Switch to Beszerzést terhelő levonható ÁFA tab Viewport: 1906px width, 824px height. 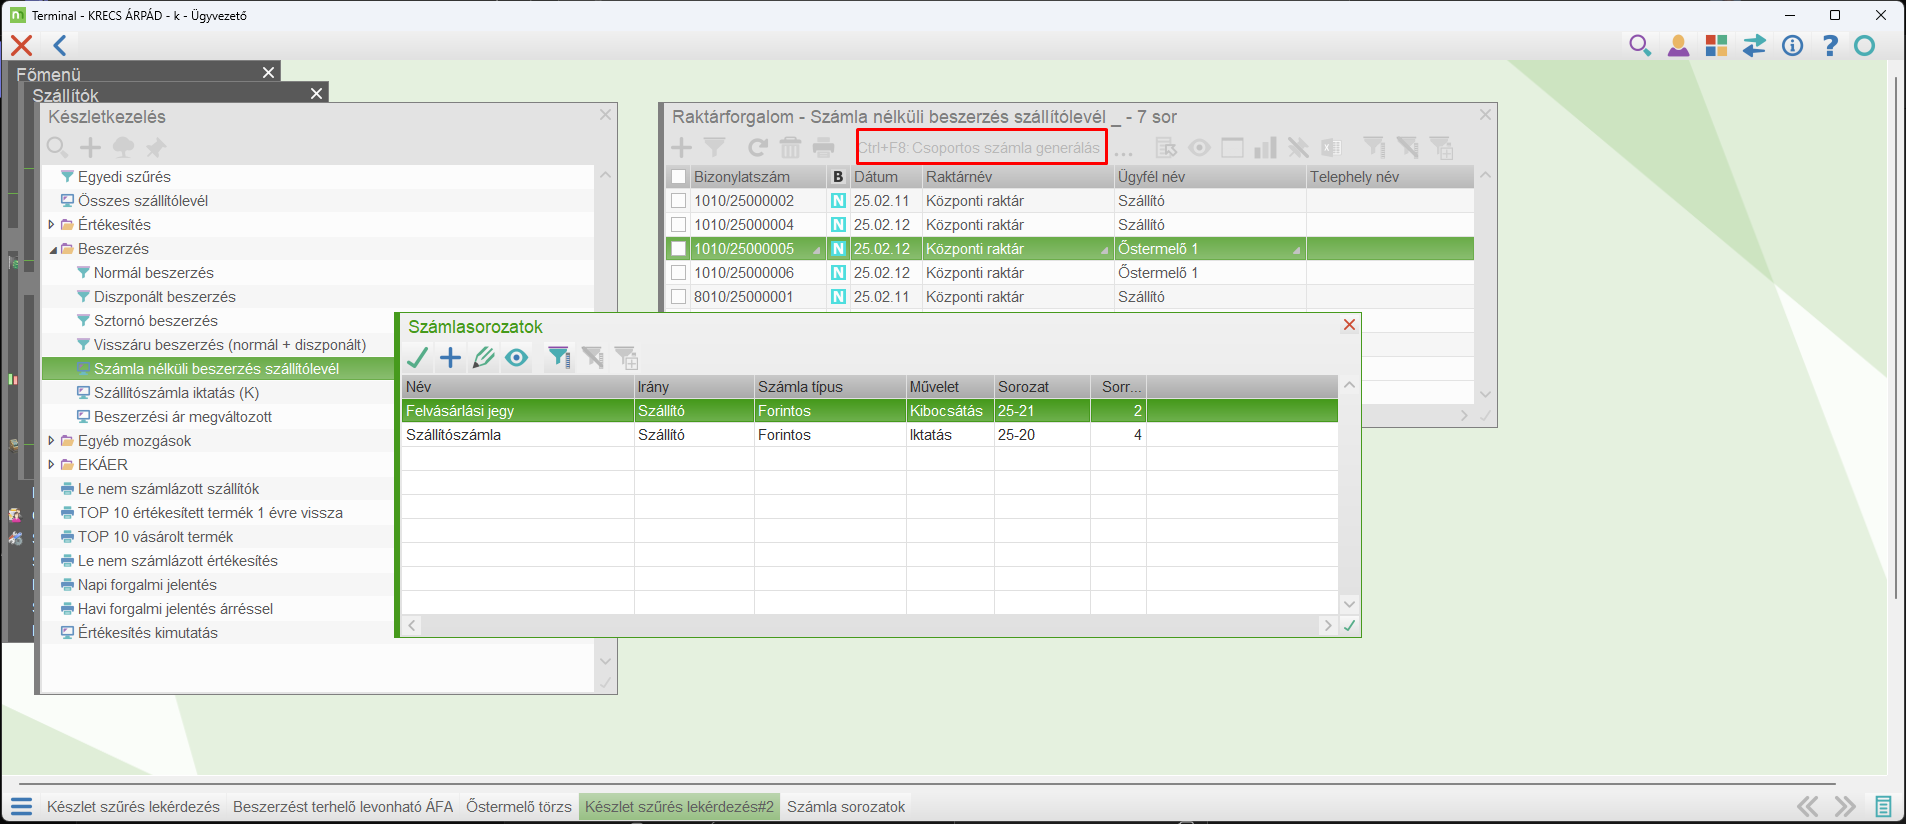(x=343, y=807)
